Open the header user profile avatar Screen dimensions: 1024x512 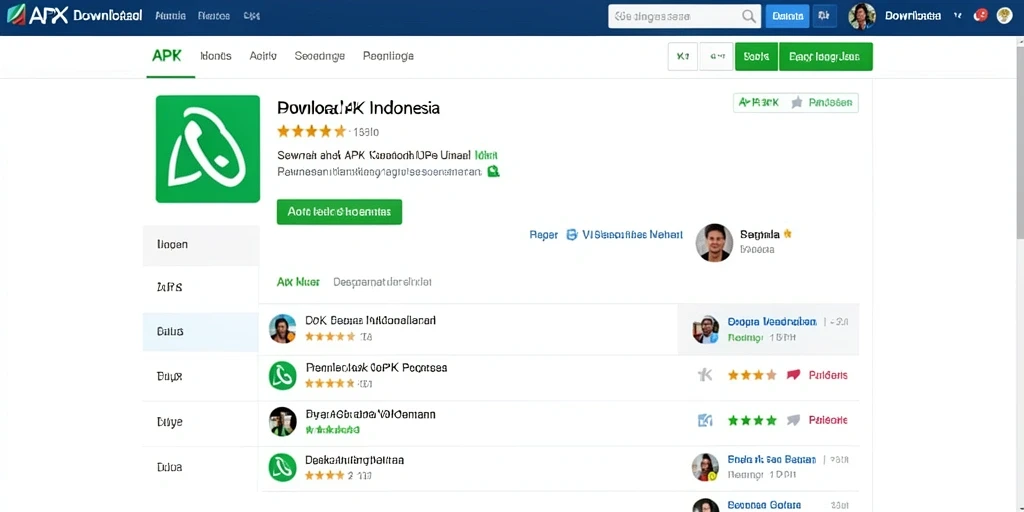[861, 16]
